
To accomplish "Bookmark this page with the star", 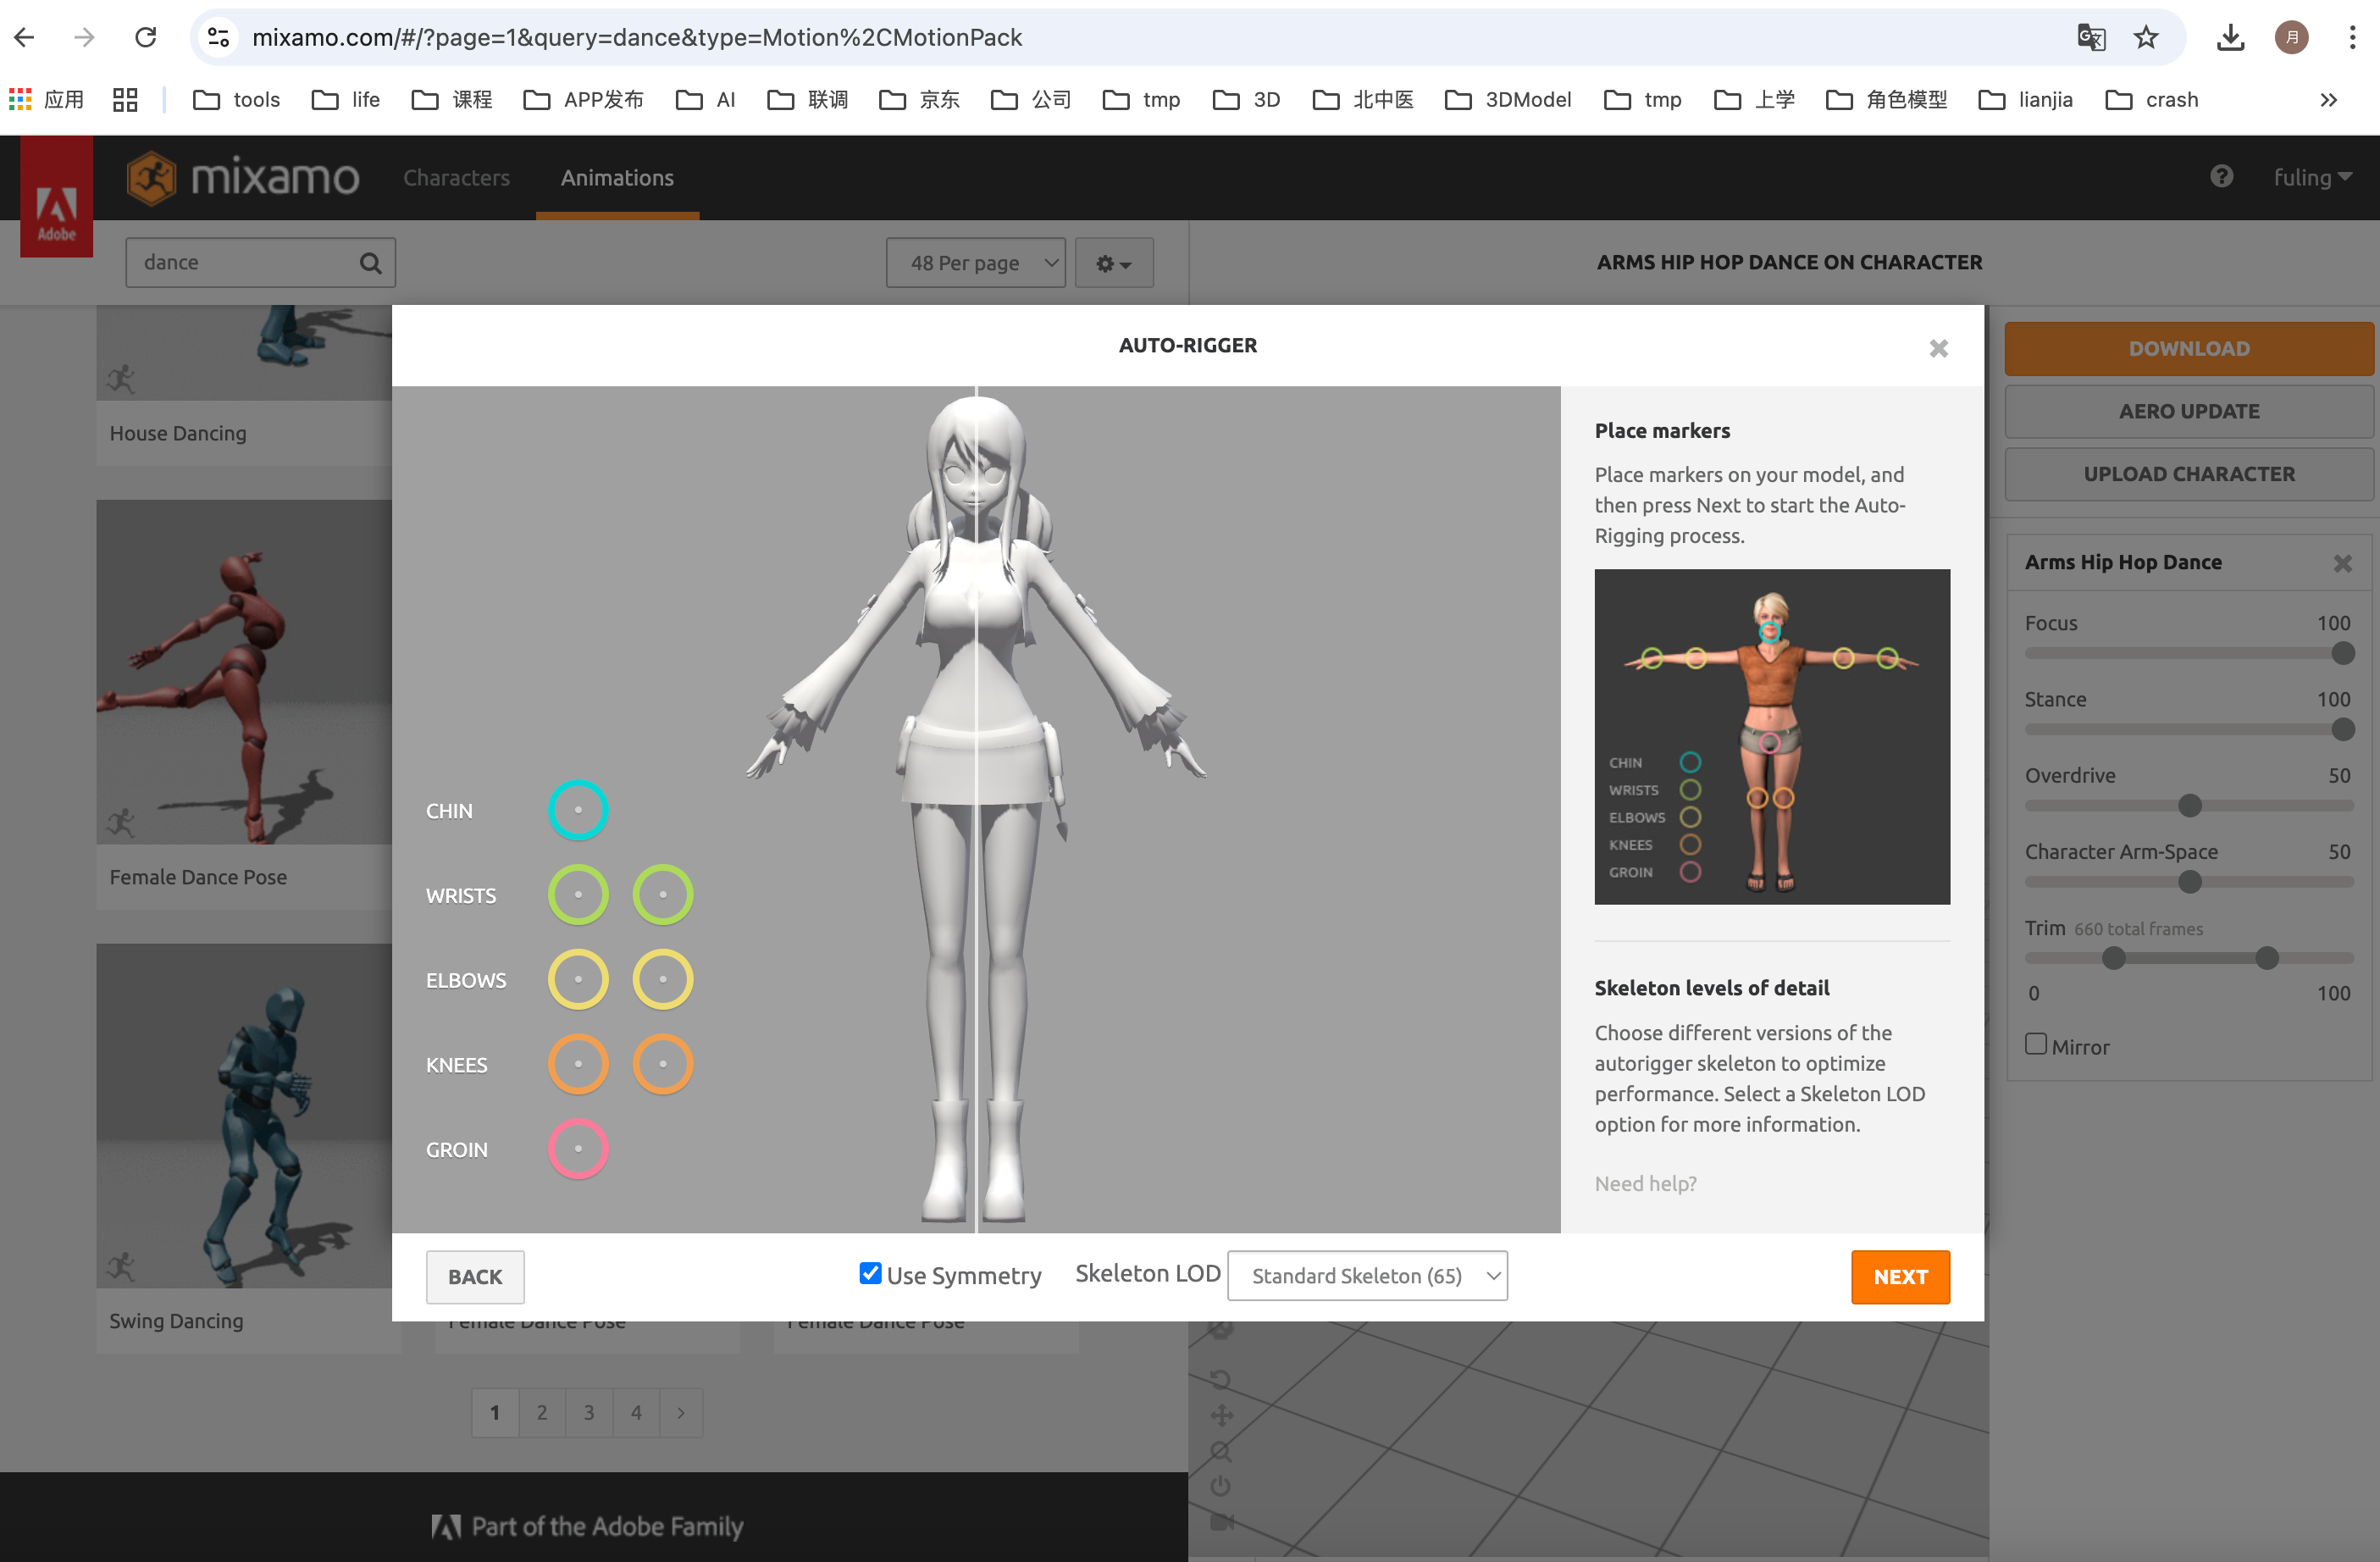I will (2146, 37).
